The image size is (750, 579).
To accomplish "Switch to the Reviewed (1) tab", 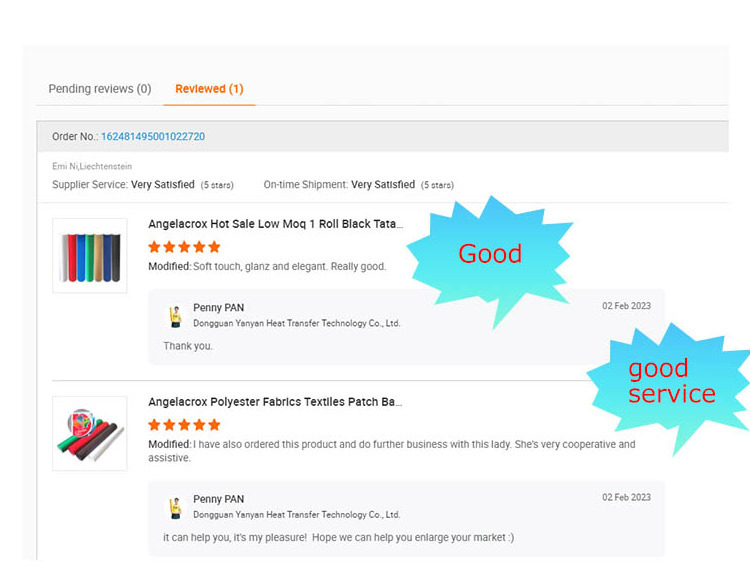I will (x=209, y=89).
